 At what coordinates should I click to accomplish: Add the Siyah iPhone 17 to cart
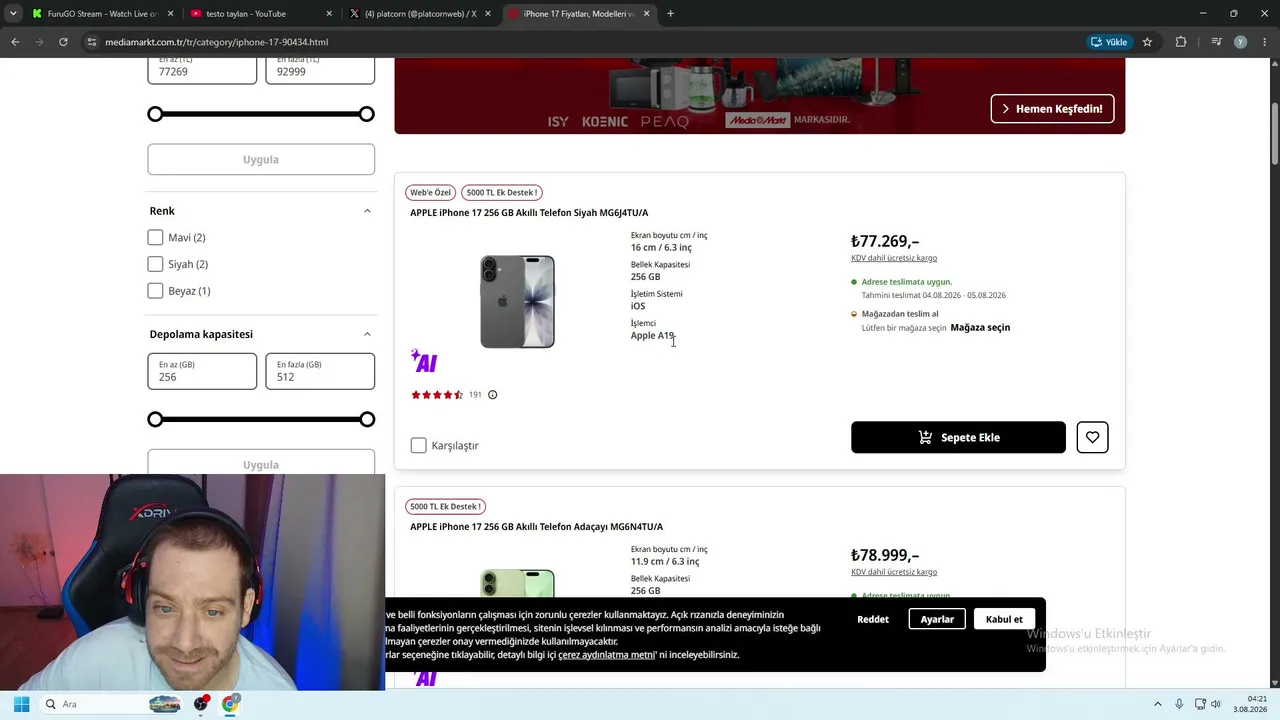coord(958,437)
